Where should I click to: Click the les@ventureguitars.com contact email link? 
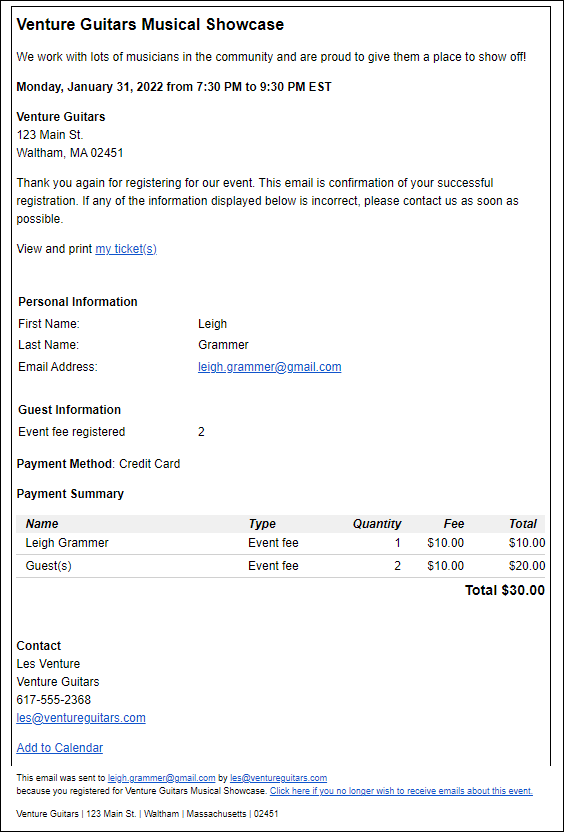[81, 718]
